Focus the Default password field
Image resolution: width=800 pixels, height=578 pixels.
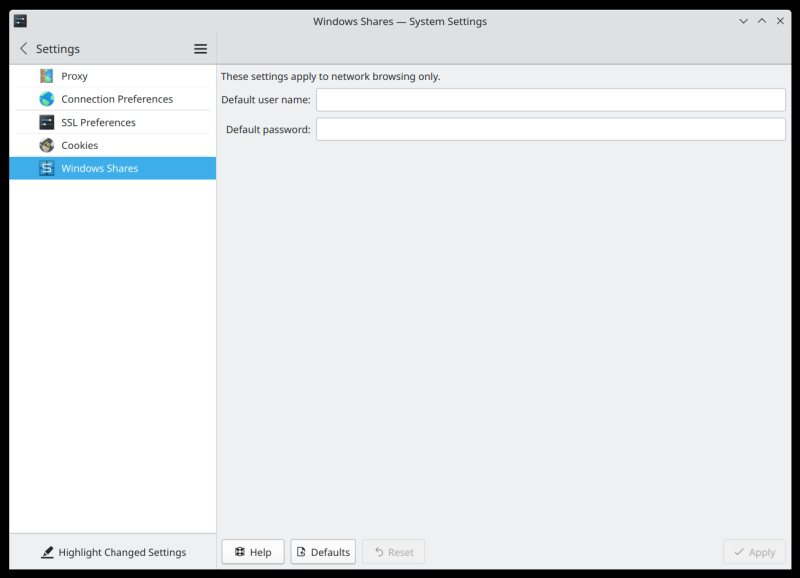551,130
